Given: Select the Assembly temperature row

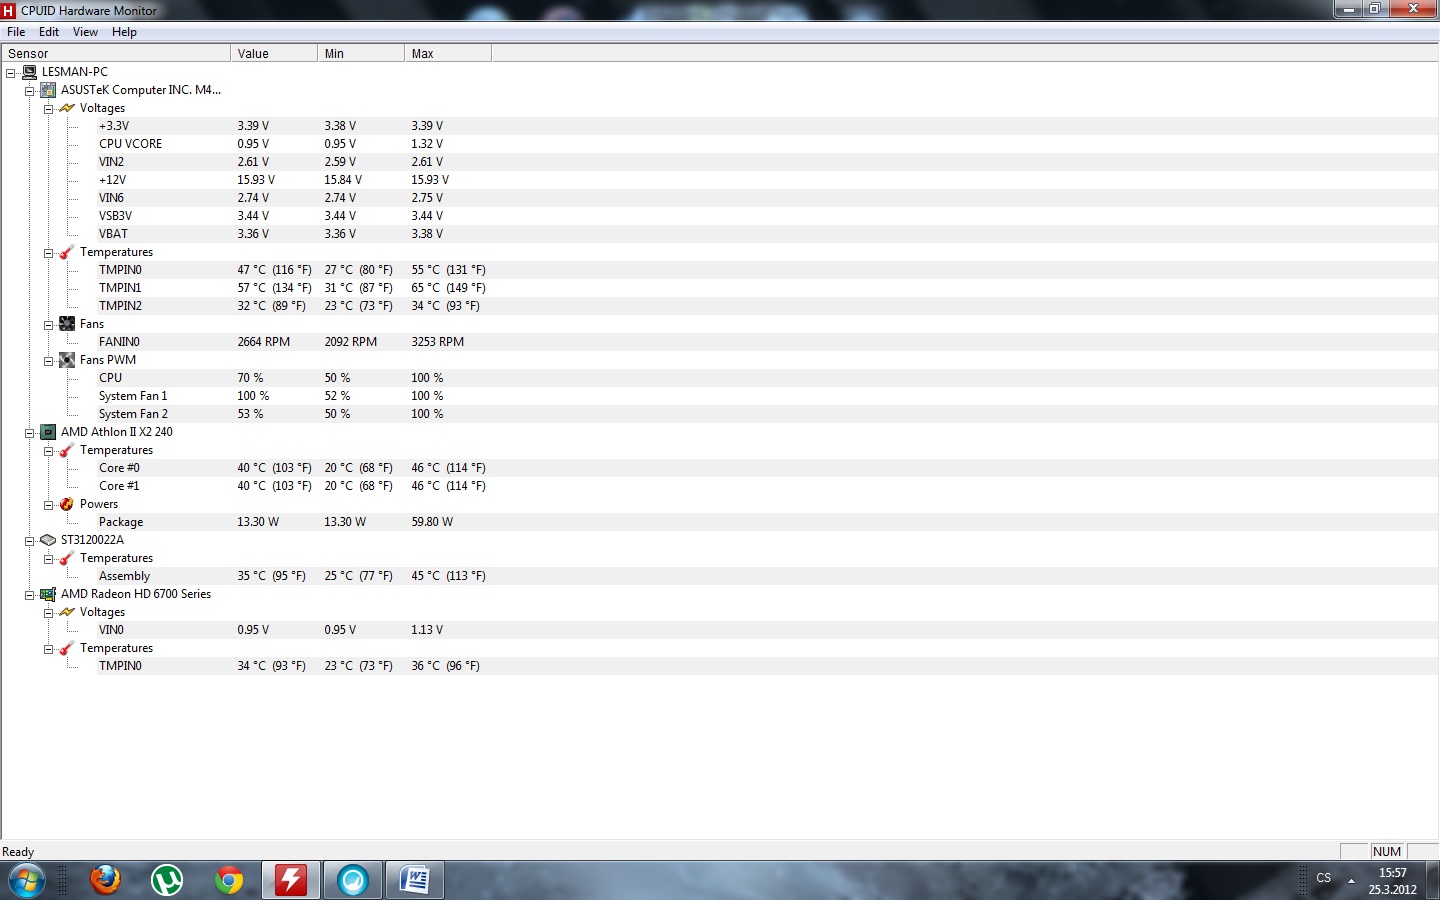Looking at the screenshot, I should 767,576.
